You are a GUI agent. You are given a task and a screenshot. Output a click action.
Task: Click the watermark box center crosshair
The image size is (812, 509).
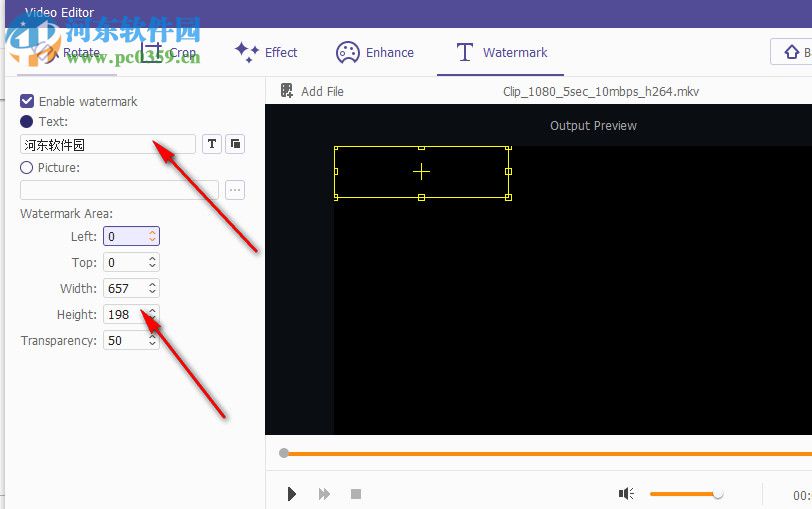[422, 171]
